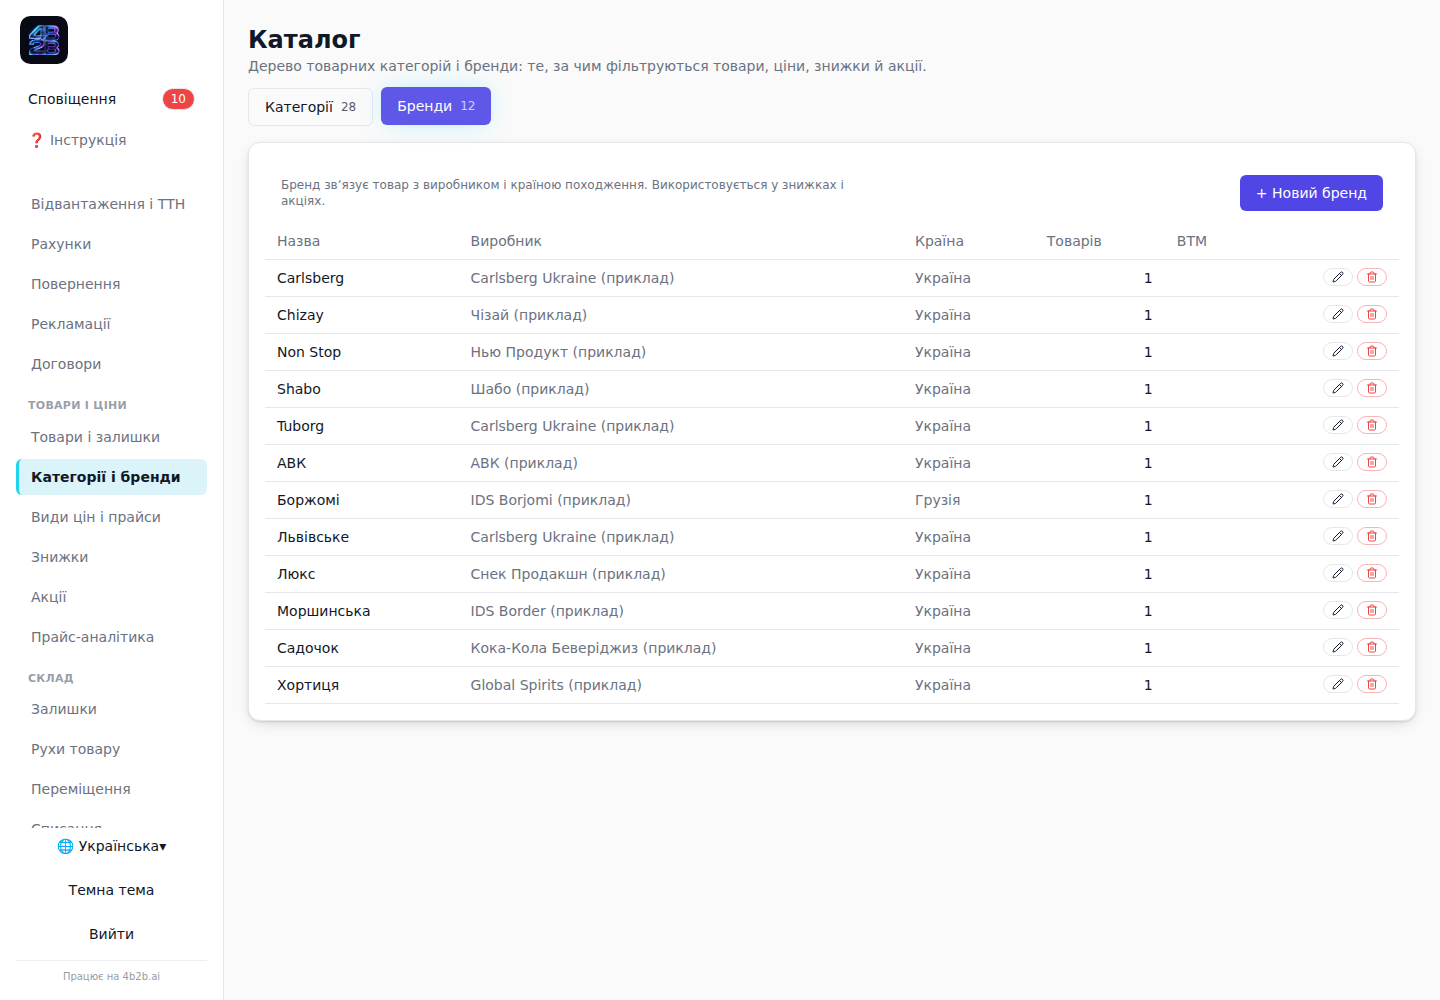The image size is (1440, 1000).
Task: Edit the Chizay brand row
Action: (1337, 314)
